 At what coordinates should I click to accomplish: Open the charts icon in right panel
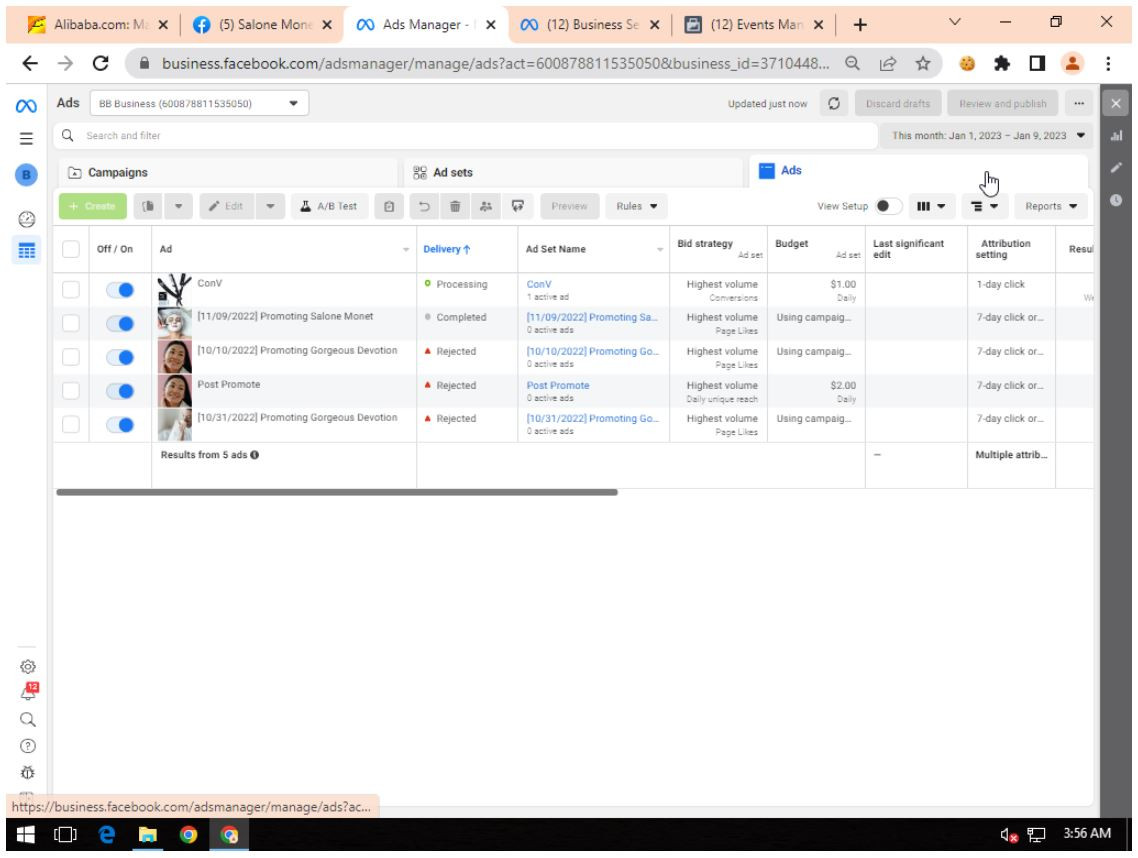pyautogui.click(x=1116, y=136)
